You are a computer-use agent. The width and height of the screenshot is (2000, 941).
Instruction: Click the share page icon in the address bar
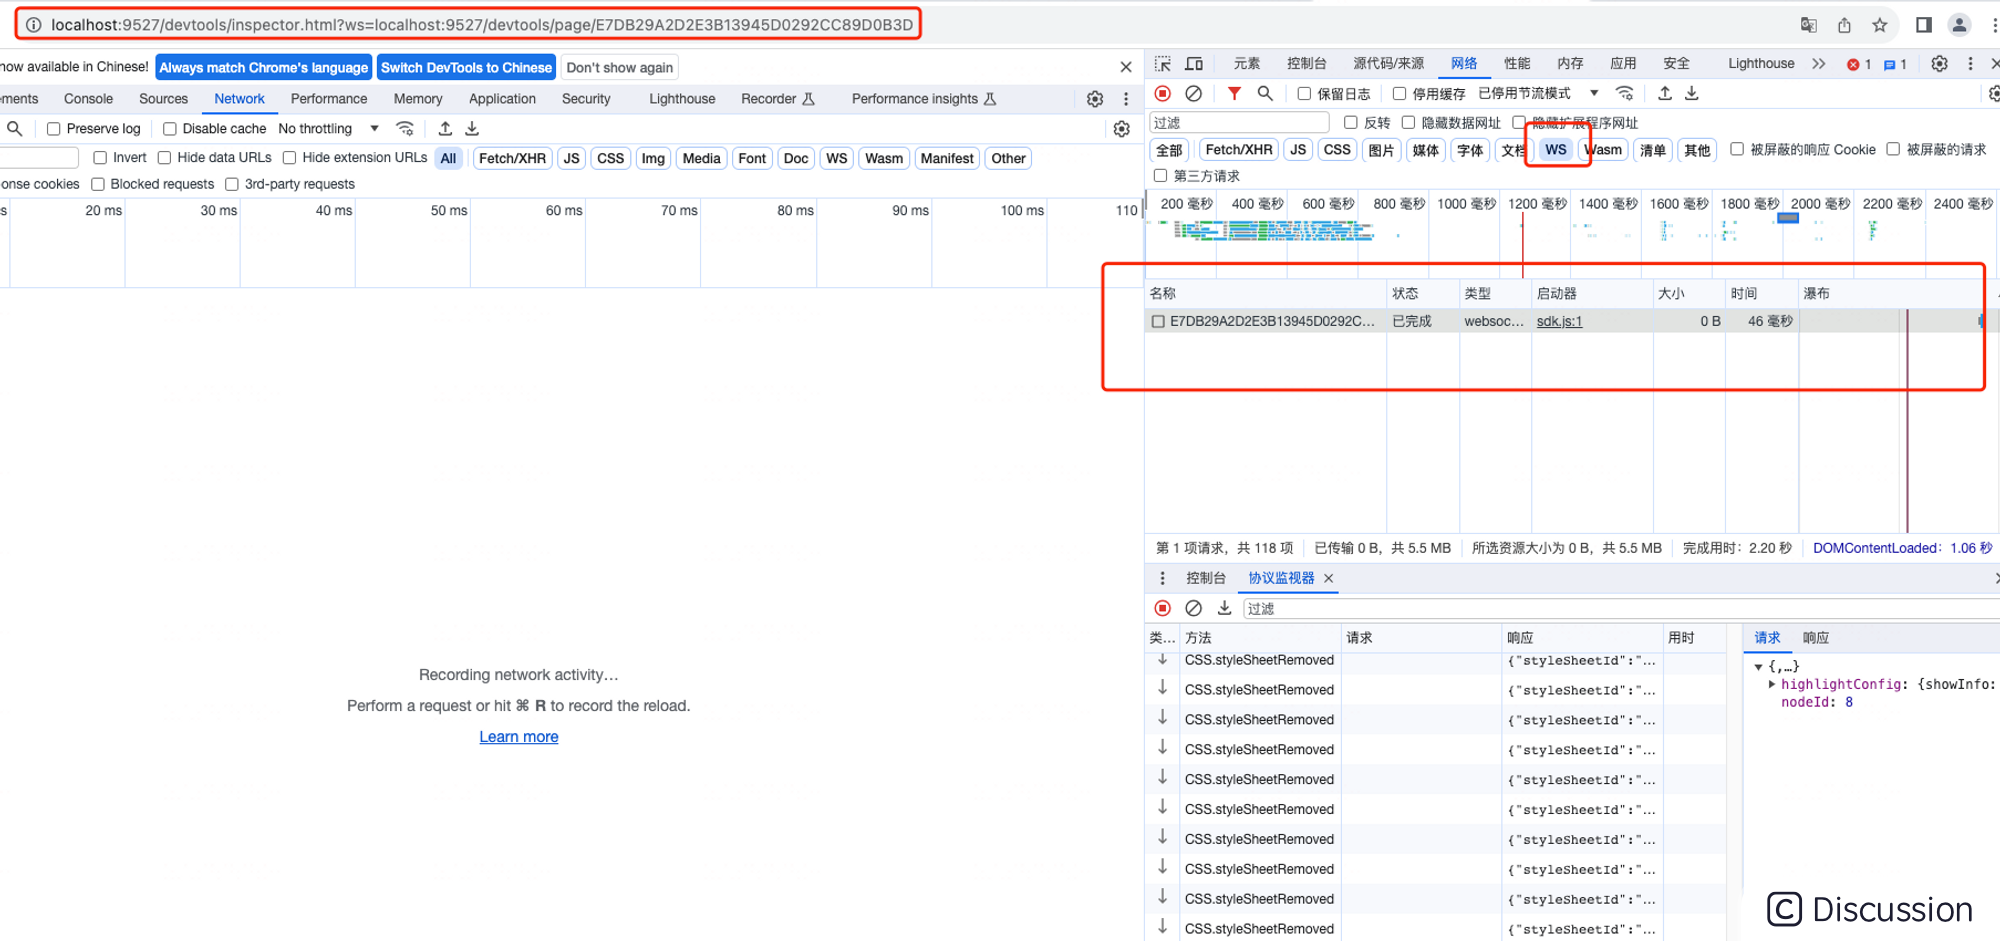[x=1844, y=25]
